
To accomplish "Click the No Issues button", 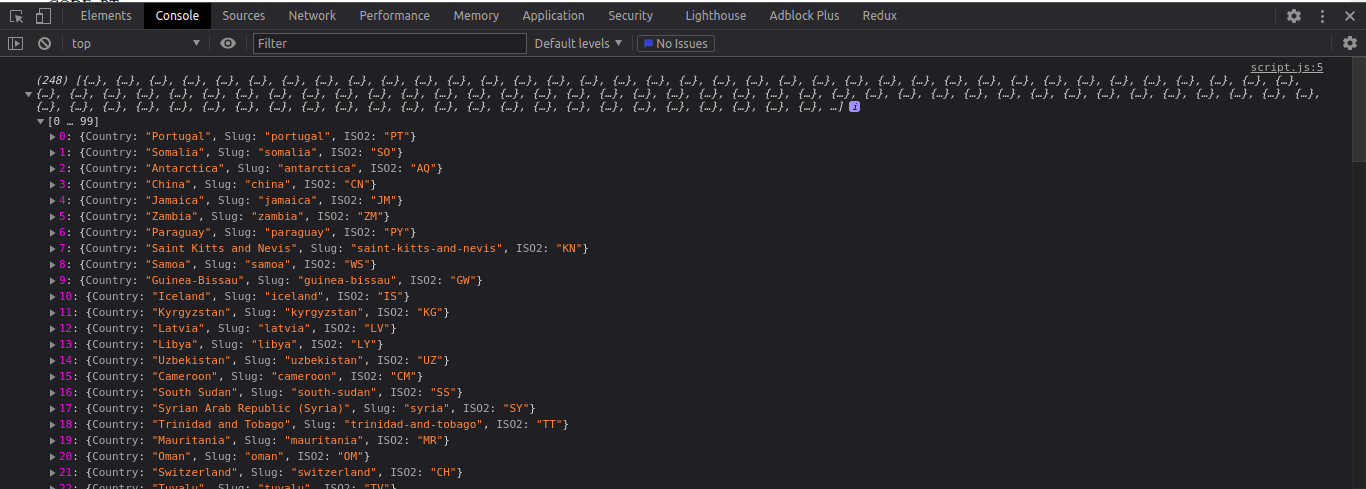I will click(x=675, y=43).
